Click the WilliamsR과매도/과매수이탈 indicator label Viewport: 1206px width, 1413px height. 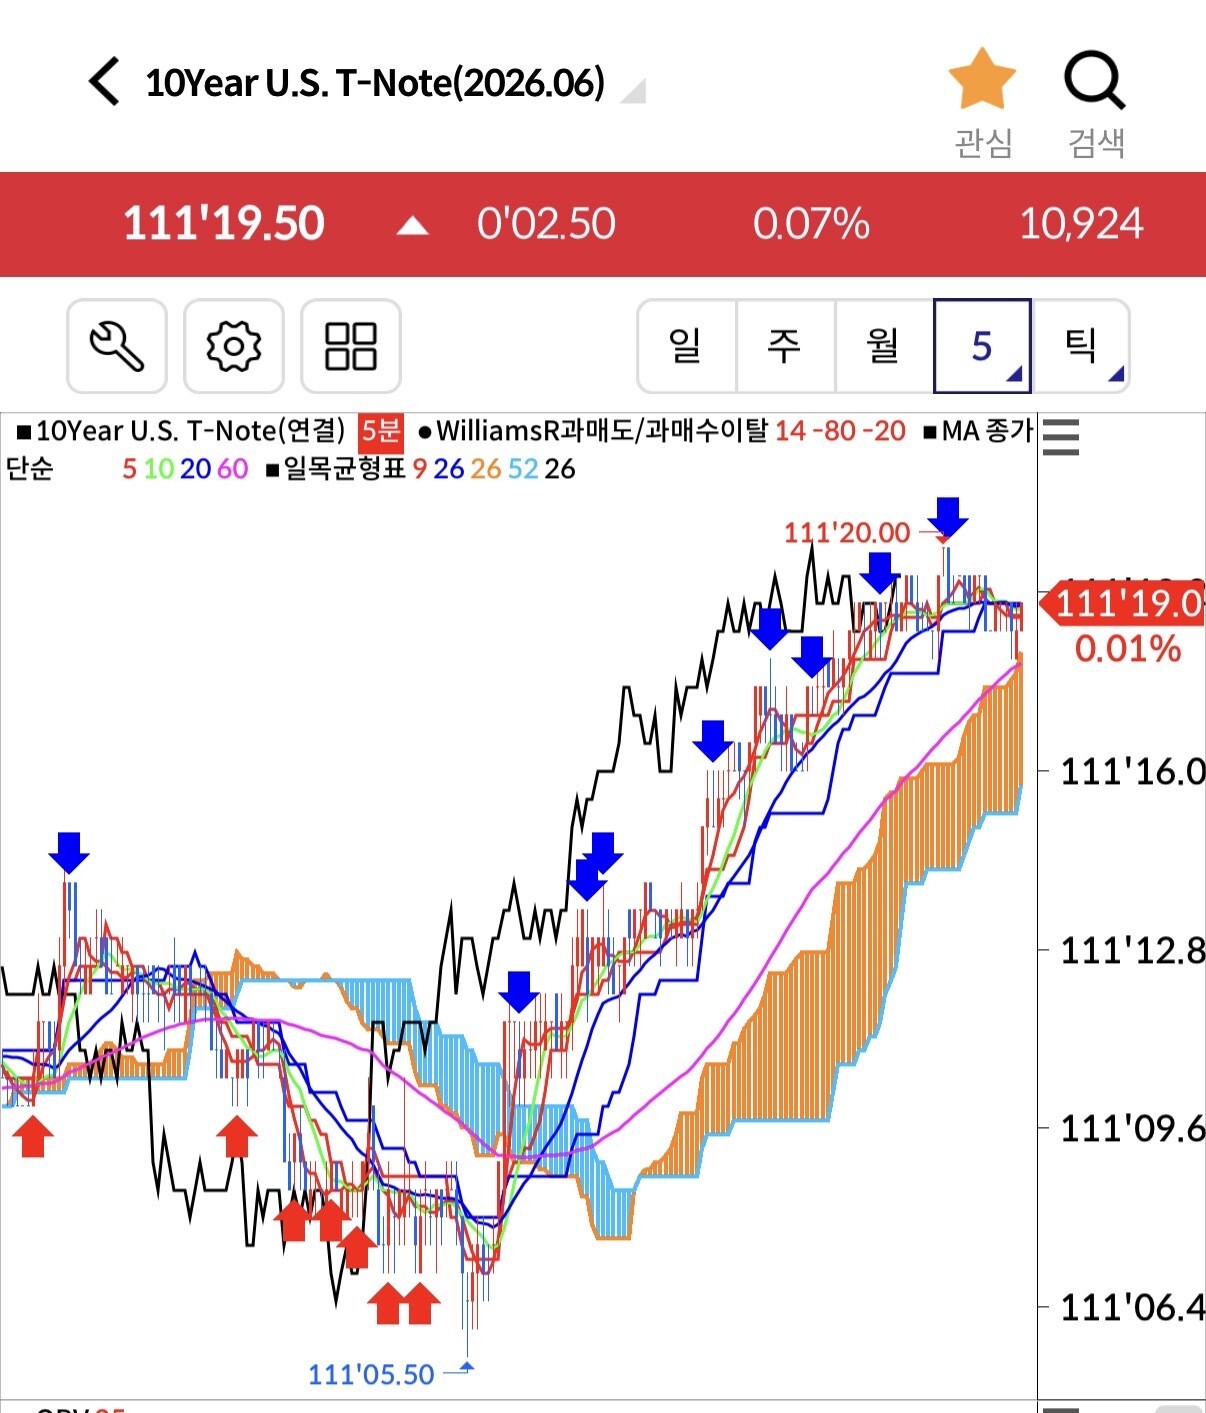[x=602, y=431]
